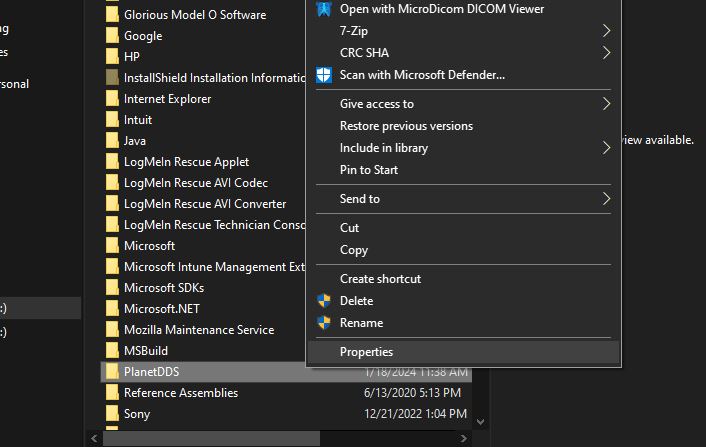Screen dimensions: 706x447
Task: Click the Mozilla Maintenance Service folder icon
Action: pos(112,330)
